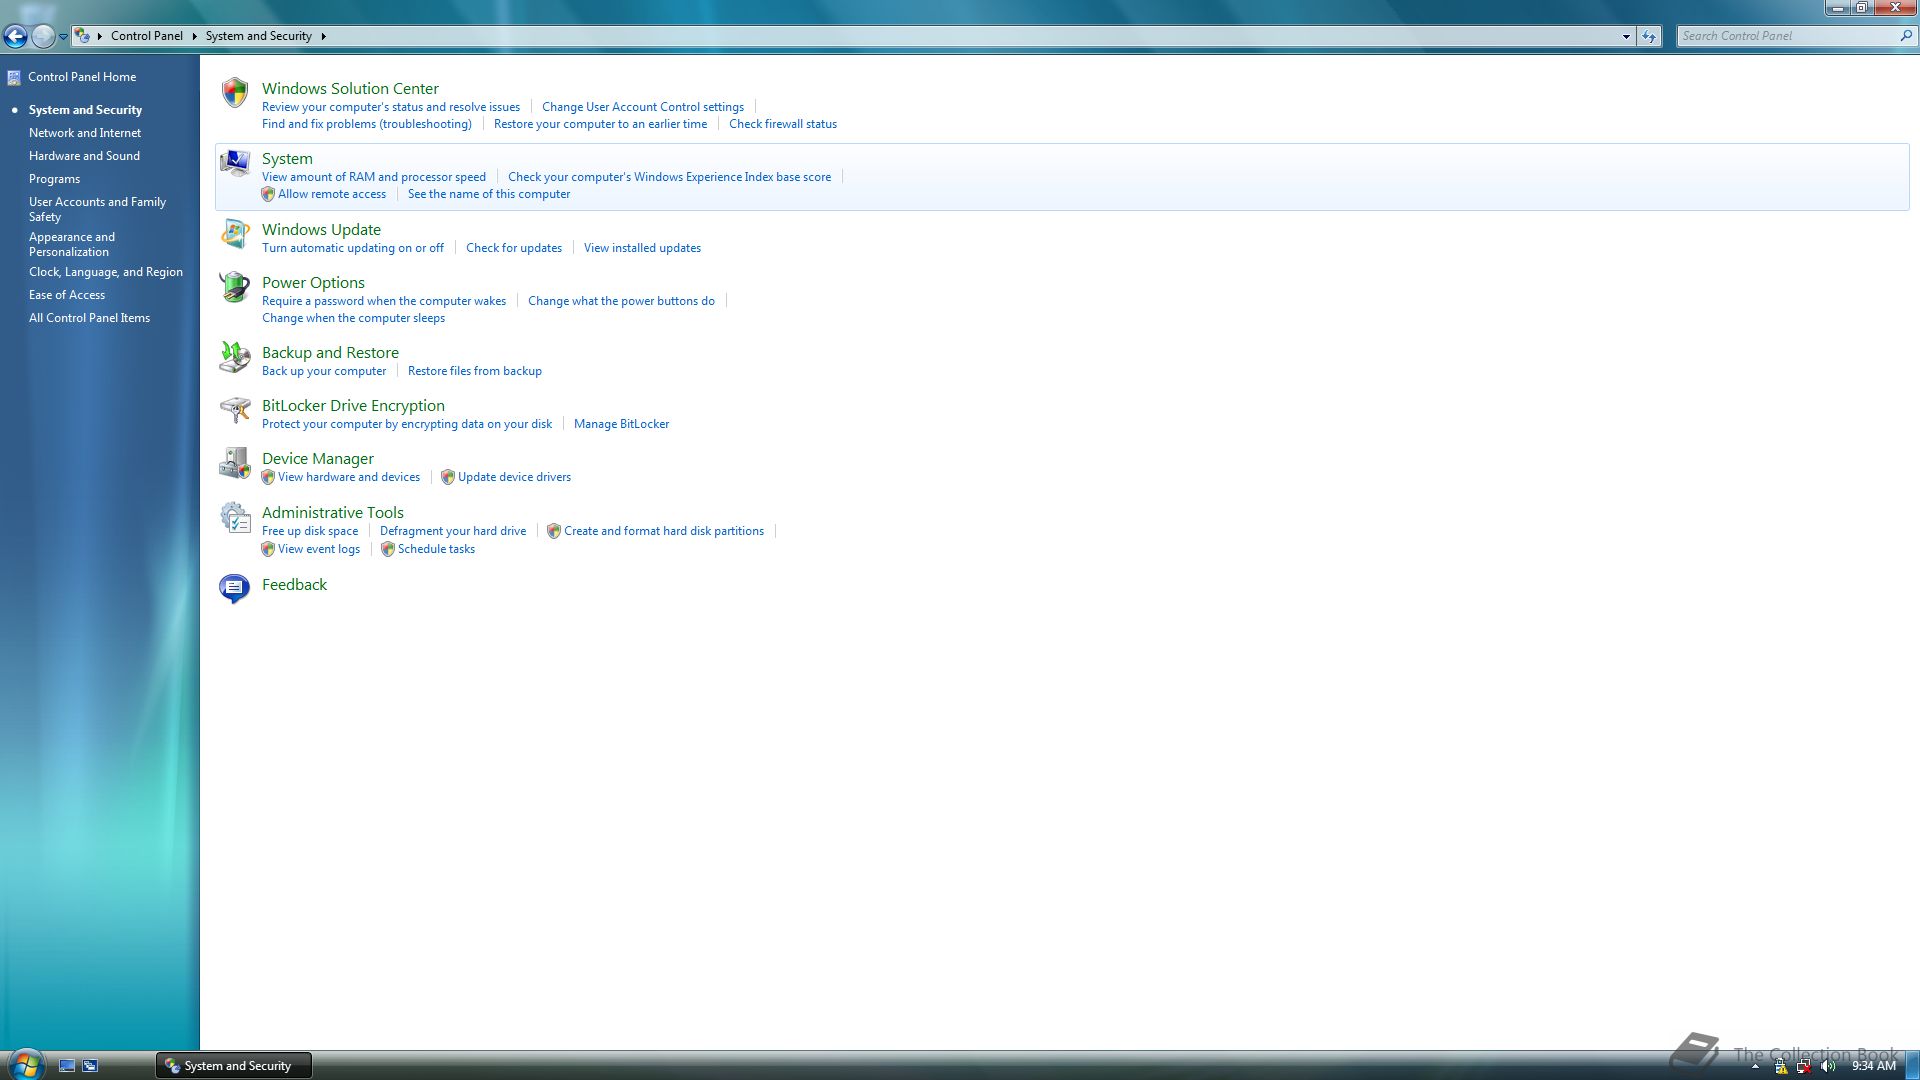Click Check firewall status link
1920x1080 pixels.
pyautogui.click(x=782, y=124)
